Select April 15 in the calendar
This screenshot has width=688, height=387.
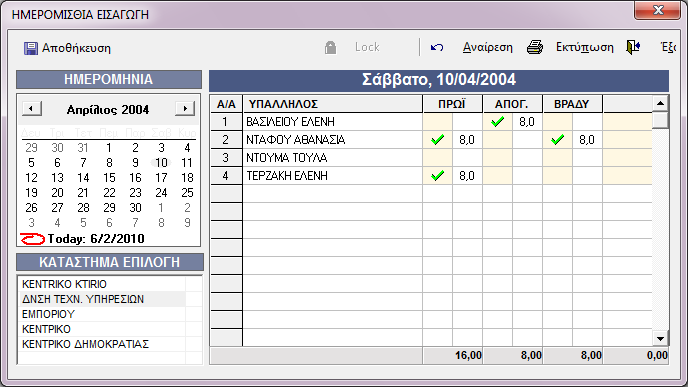109,178
